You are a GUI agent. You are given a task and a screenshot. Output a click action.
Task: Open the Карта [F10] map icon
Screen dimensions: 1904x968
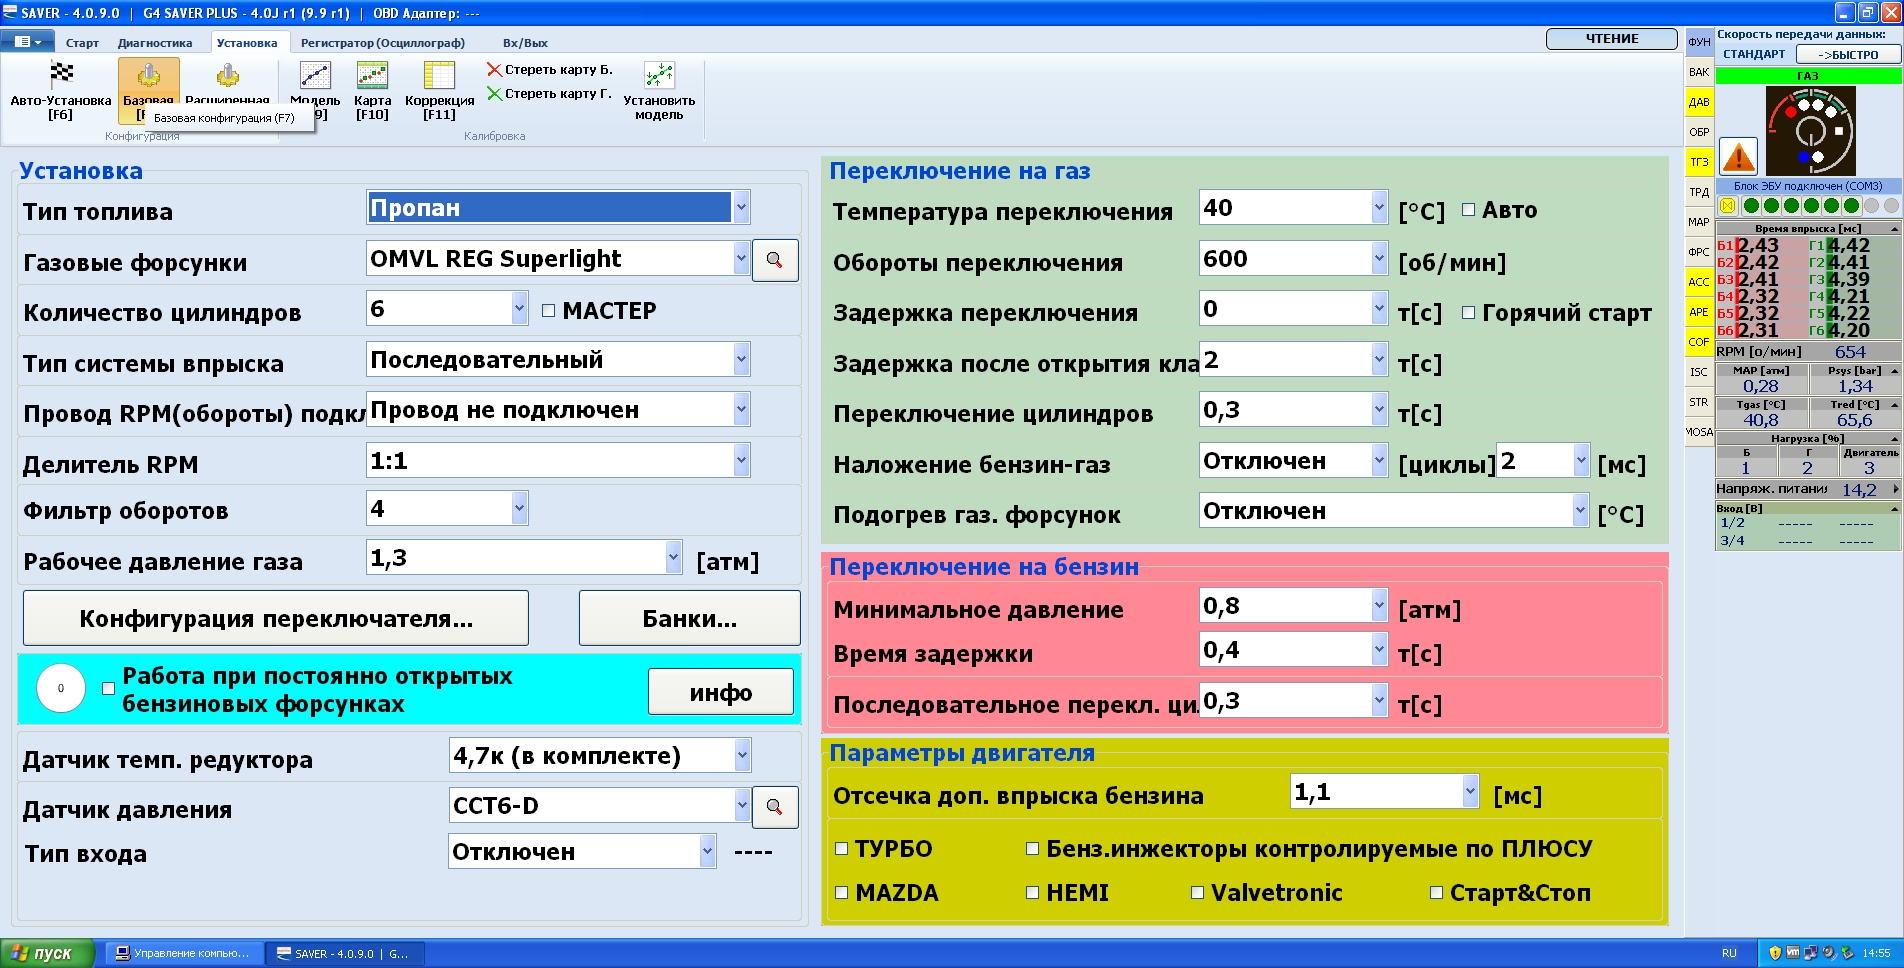coord(372,76)
